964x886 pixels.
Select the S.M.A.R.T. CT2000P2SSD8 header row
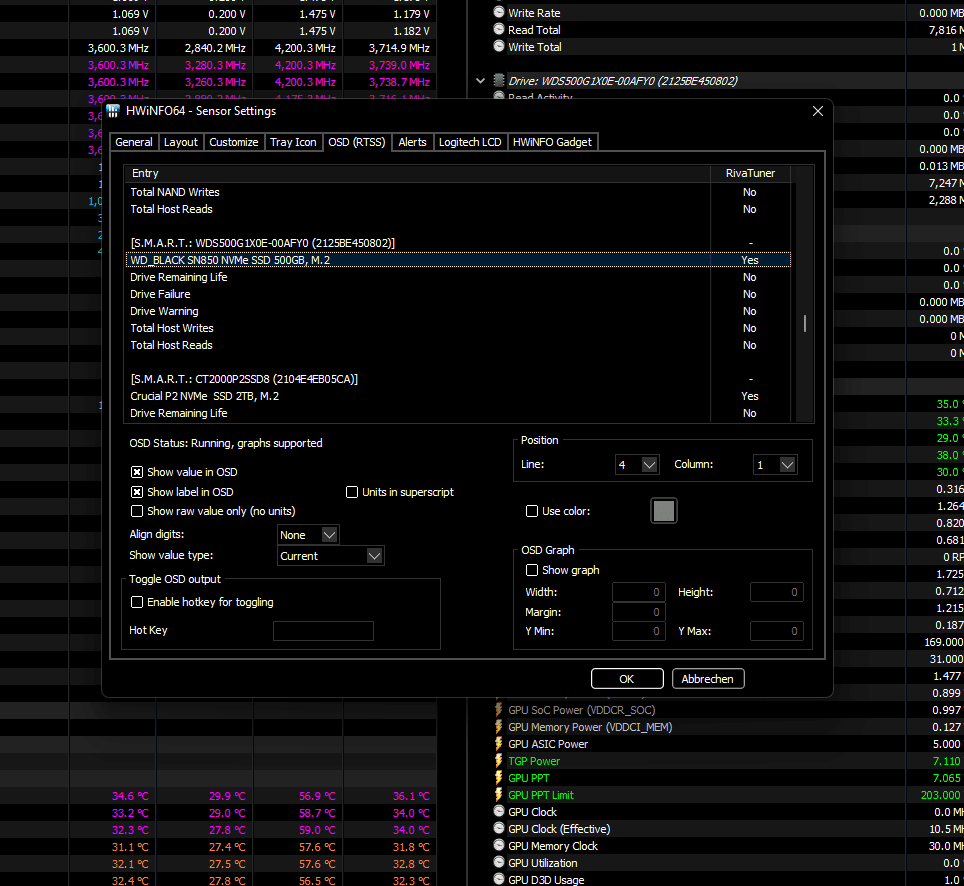pos(458,379)
